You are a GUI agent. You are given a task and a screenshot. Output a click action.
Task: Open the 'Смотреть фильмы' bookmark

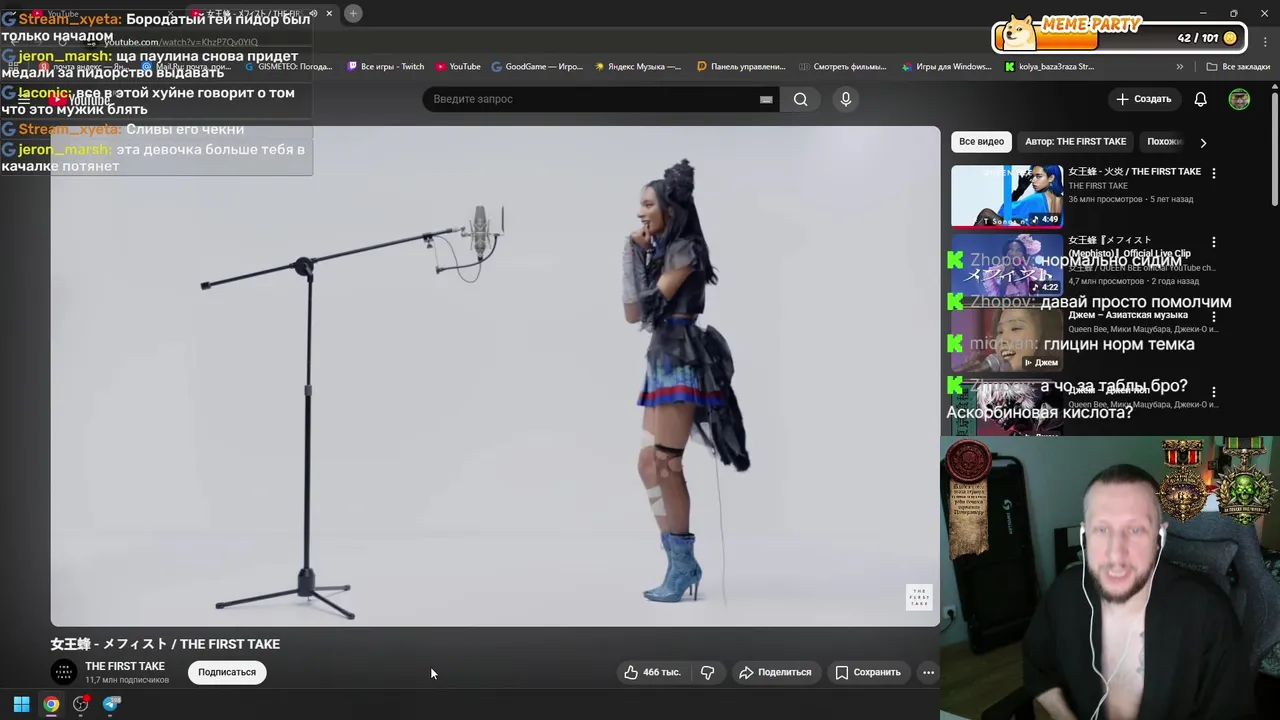(x=843, y=67)
